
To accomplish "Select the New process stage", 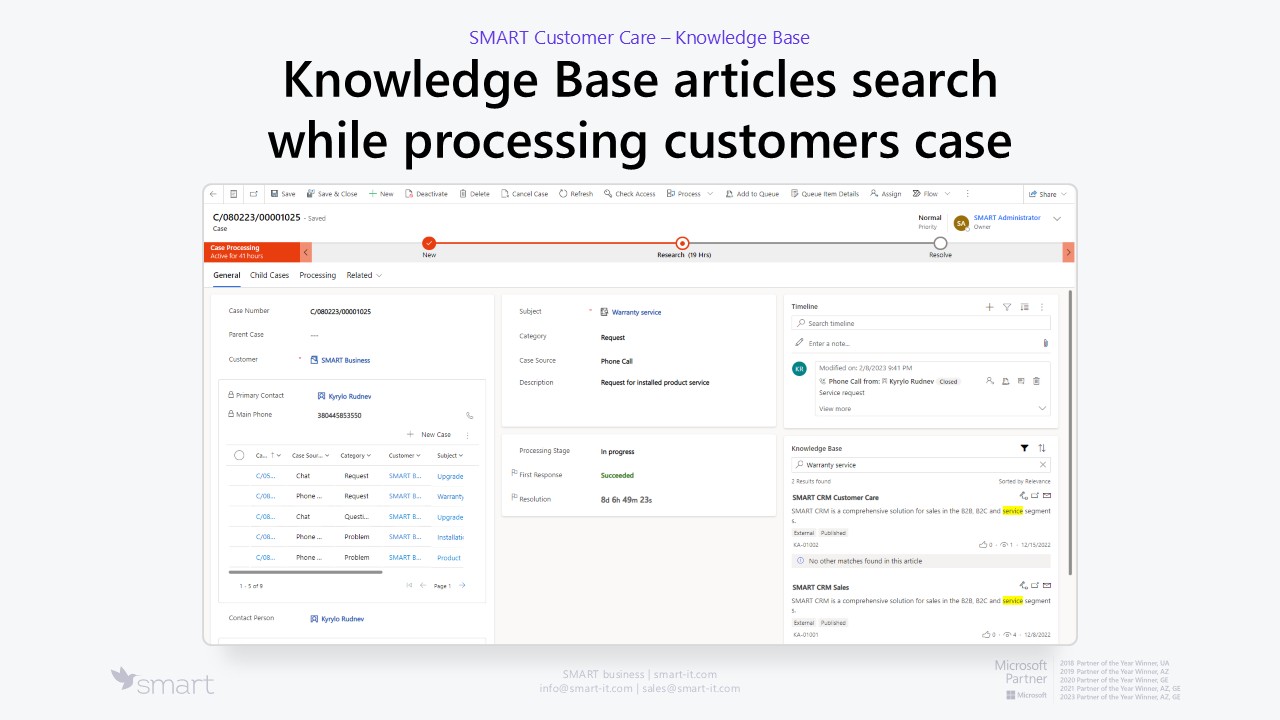I will point(429,243).
